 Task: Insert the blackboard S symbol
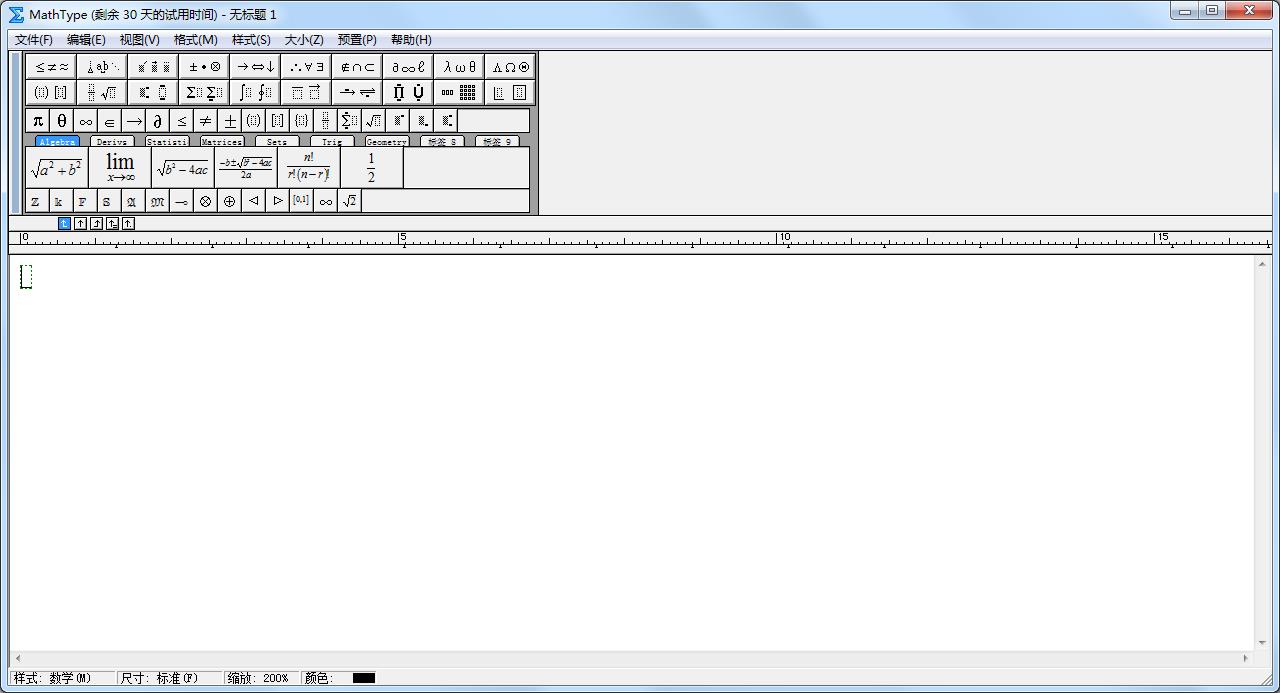[107, 201]
